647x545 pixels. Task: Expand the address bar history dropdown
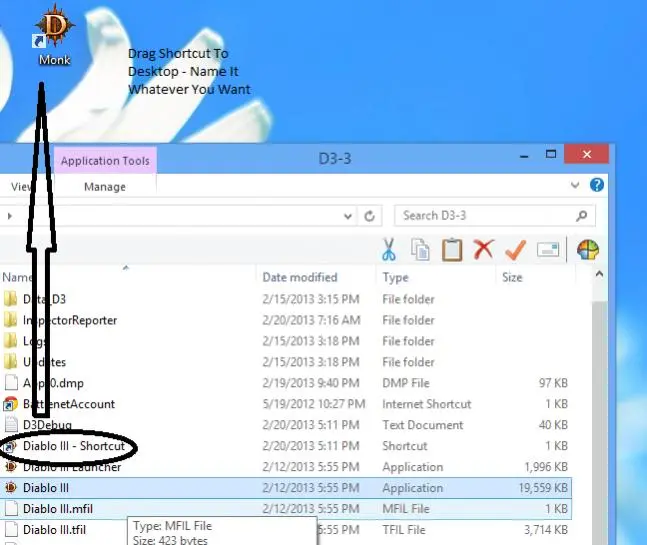[x=347, y=215]
